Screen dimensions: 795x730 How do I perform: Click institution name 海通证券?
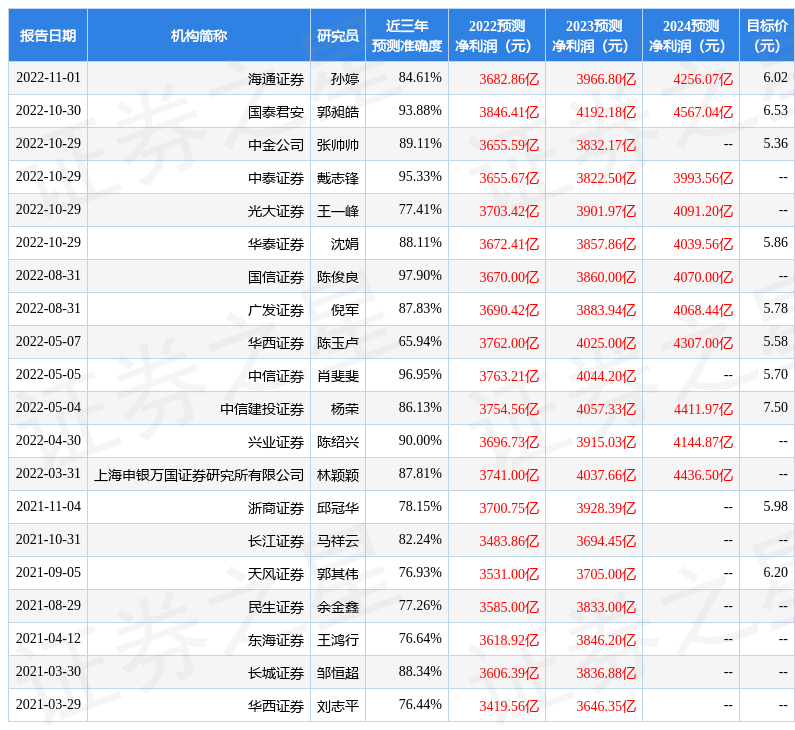pos(276,79)
